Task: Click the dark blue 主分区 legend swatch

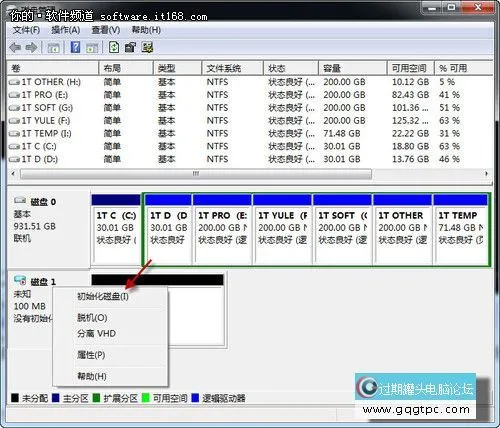Action: coord(56,398)
